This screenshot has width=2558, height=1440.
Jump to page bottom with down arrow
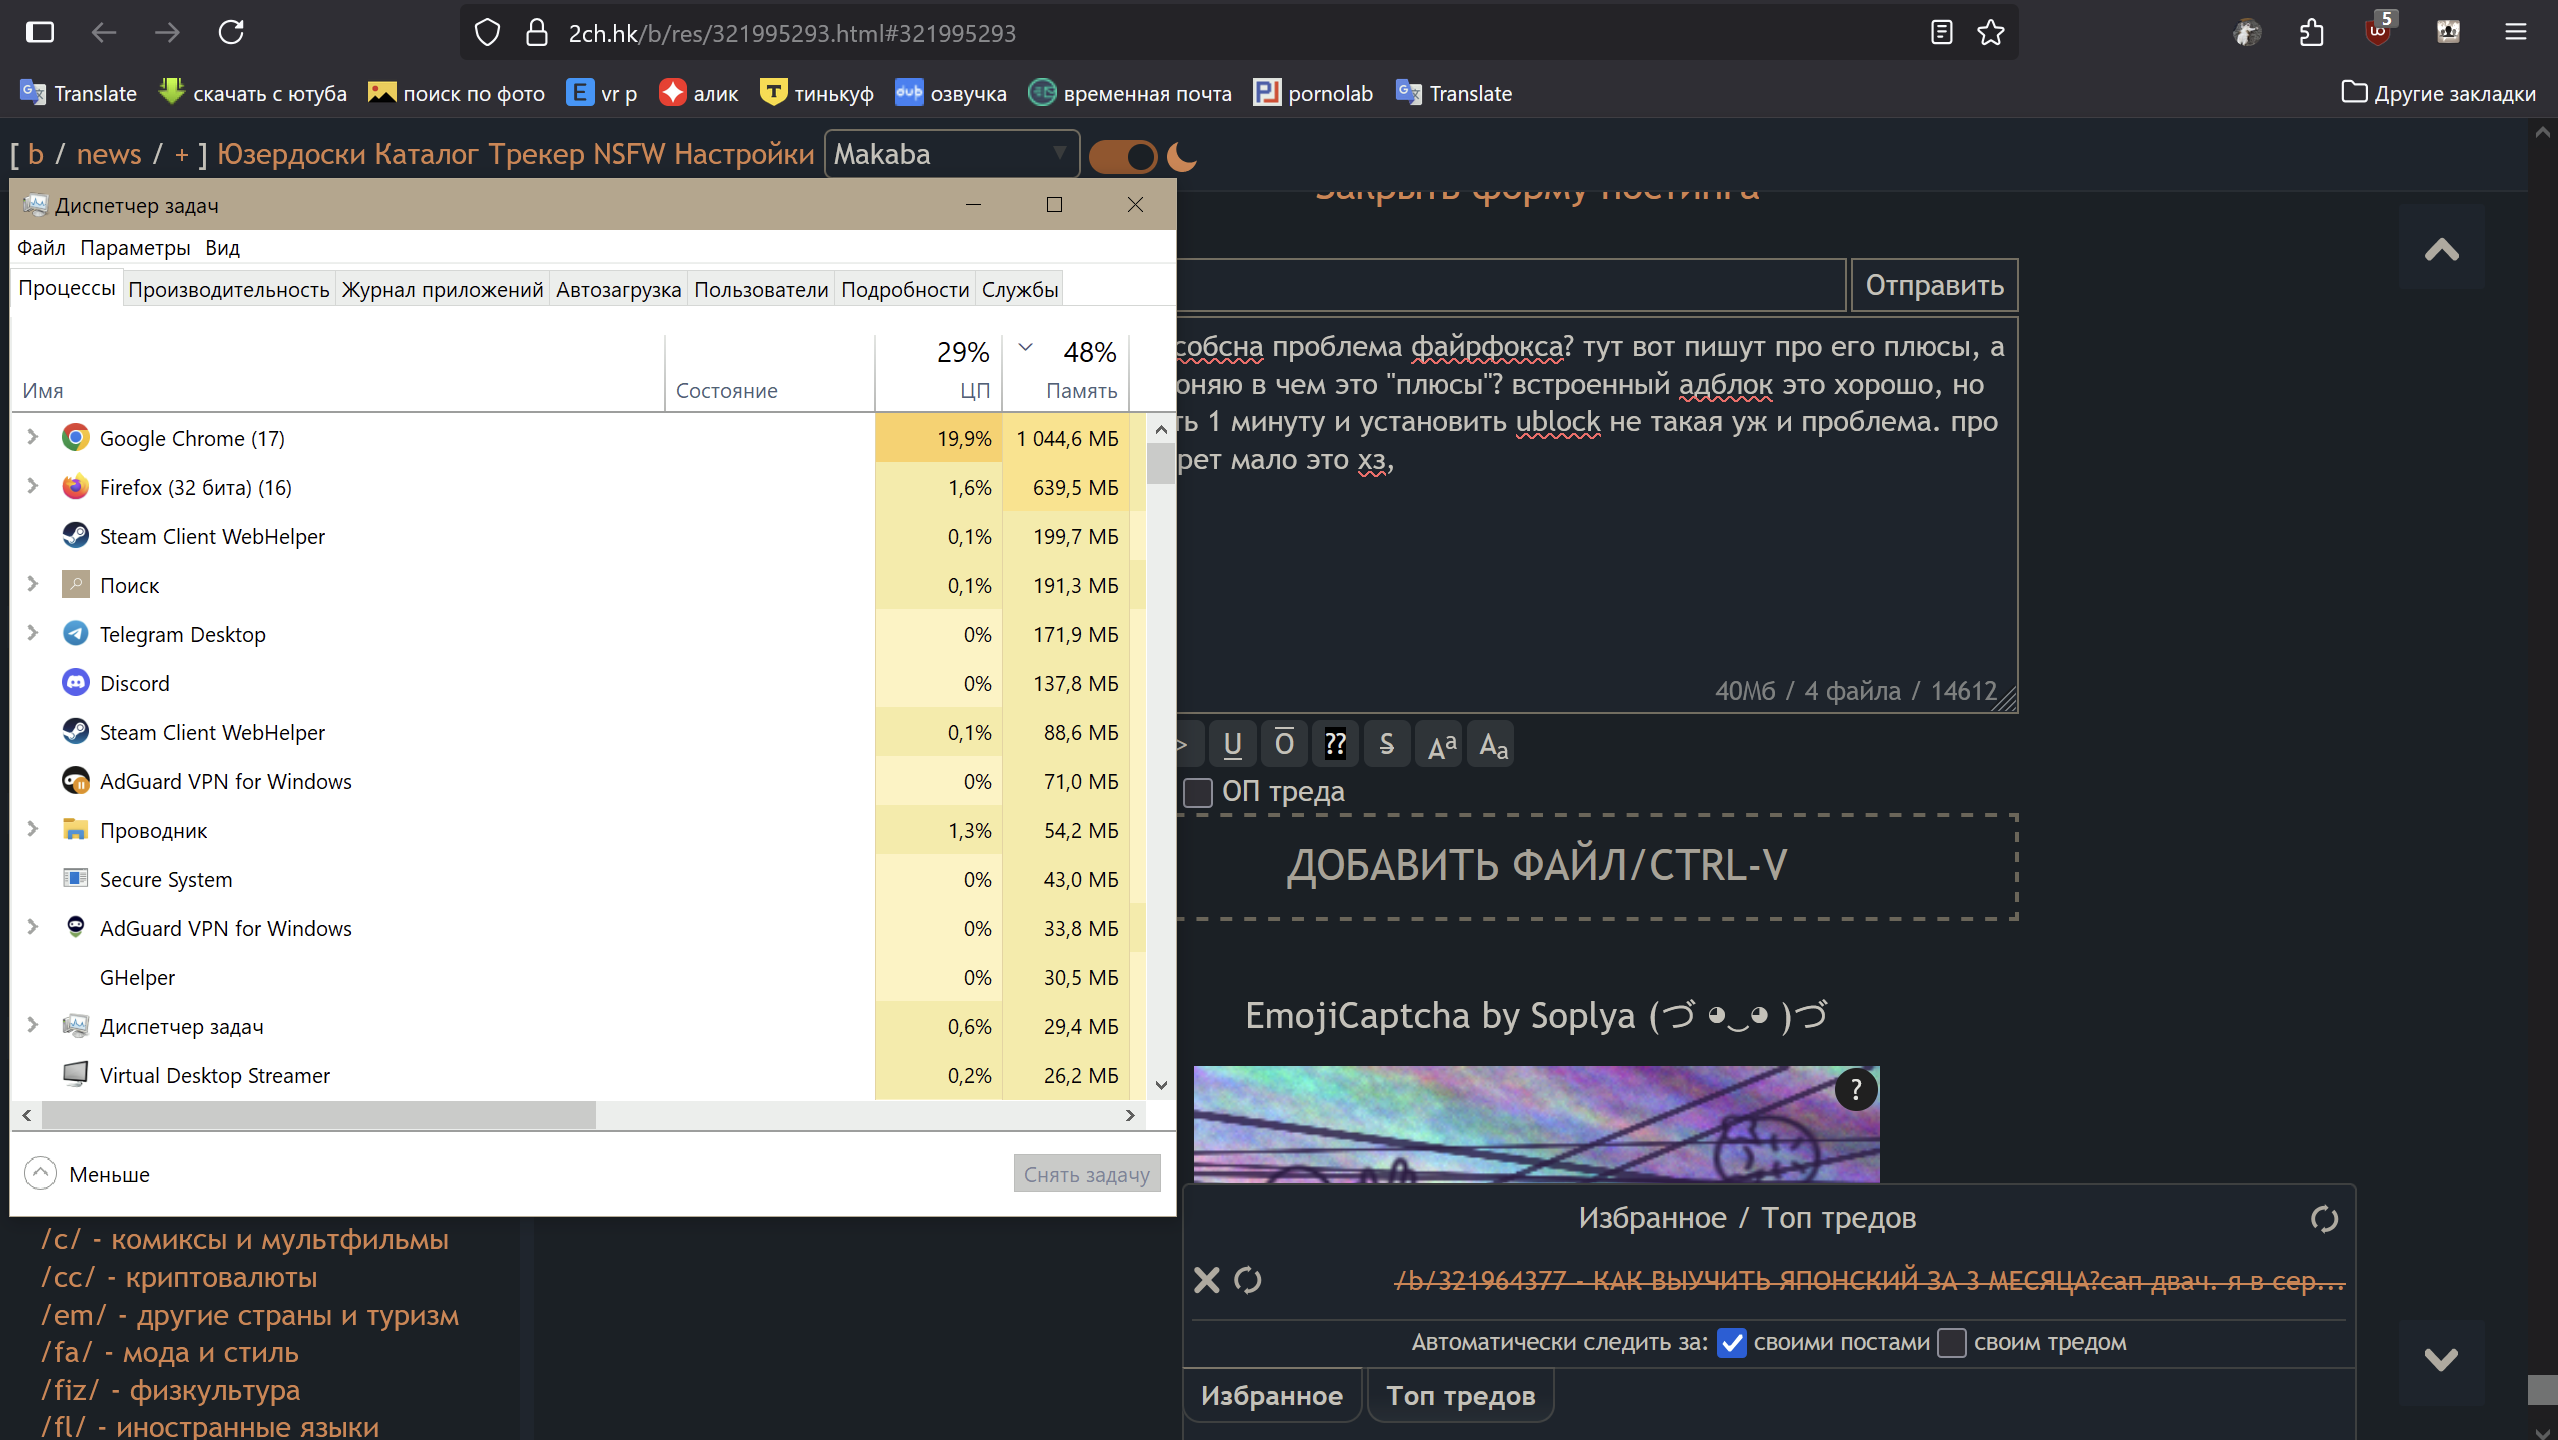click(x=2441, y=1359)
